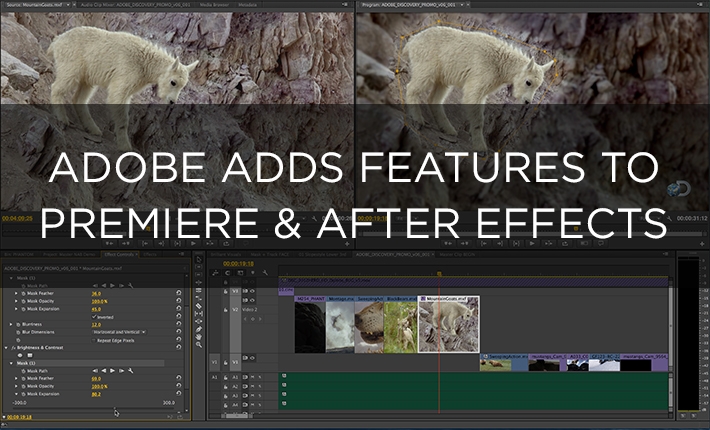The image size is (710, 430).
Task: Open Program monitor sequence dropdown
Action: tap(462, 5)
